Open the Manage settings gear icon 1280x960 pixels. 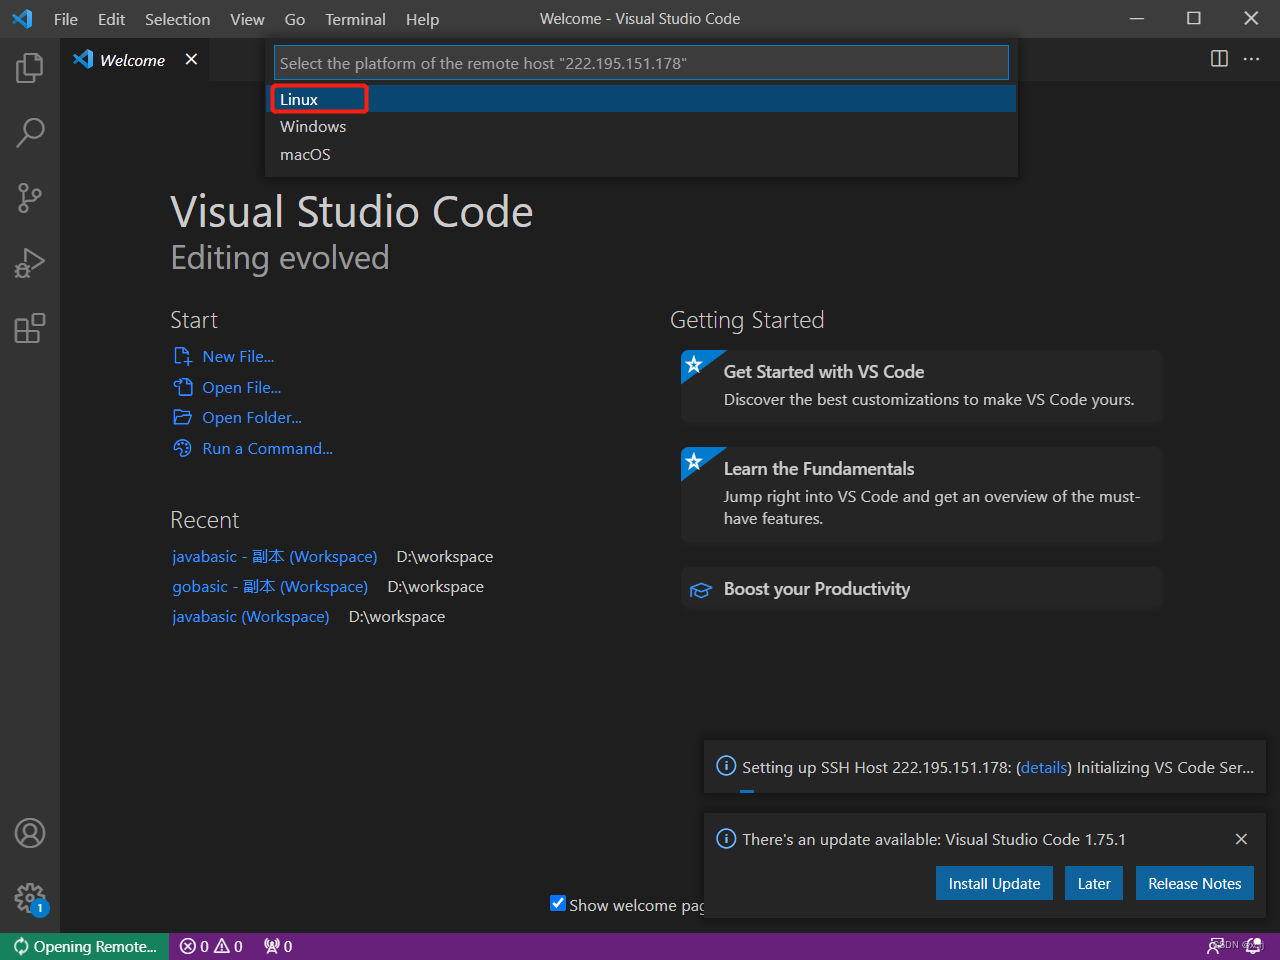(29, 898)
